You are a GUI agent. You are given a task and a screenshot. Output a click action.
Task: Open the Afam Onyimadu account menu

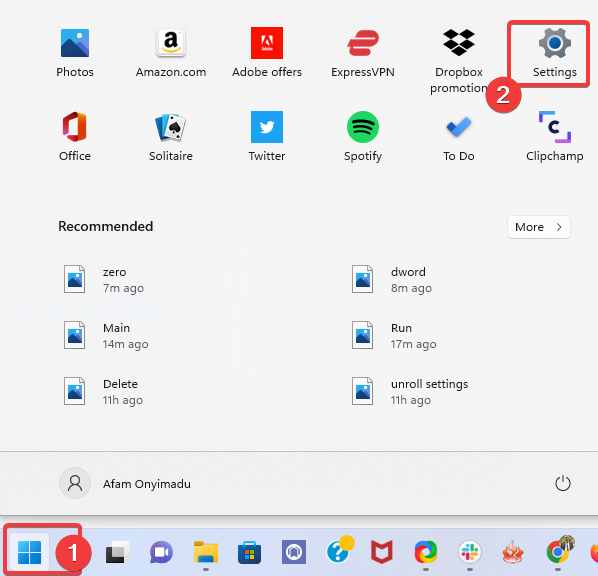click(126, 483)
